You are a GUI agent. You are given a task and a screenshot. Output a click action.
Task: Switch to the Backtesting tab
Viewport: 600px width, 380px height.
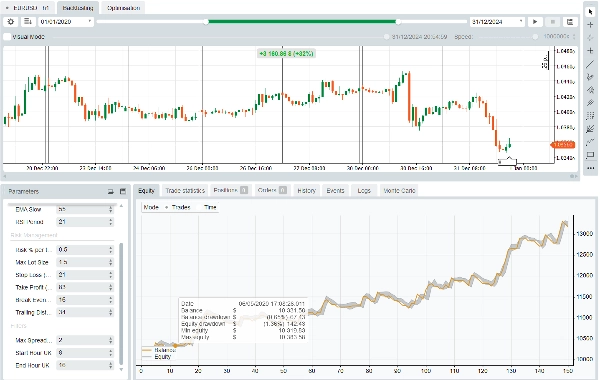click(78, 8)
